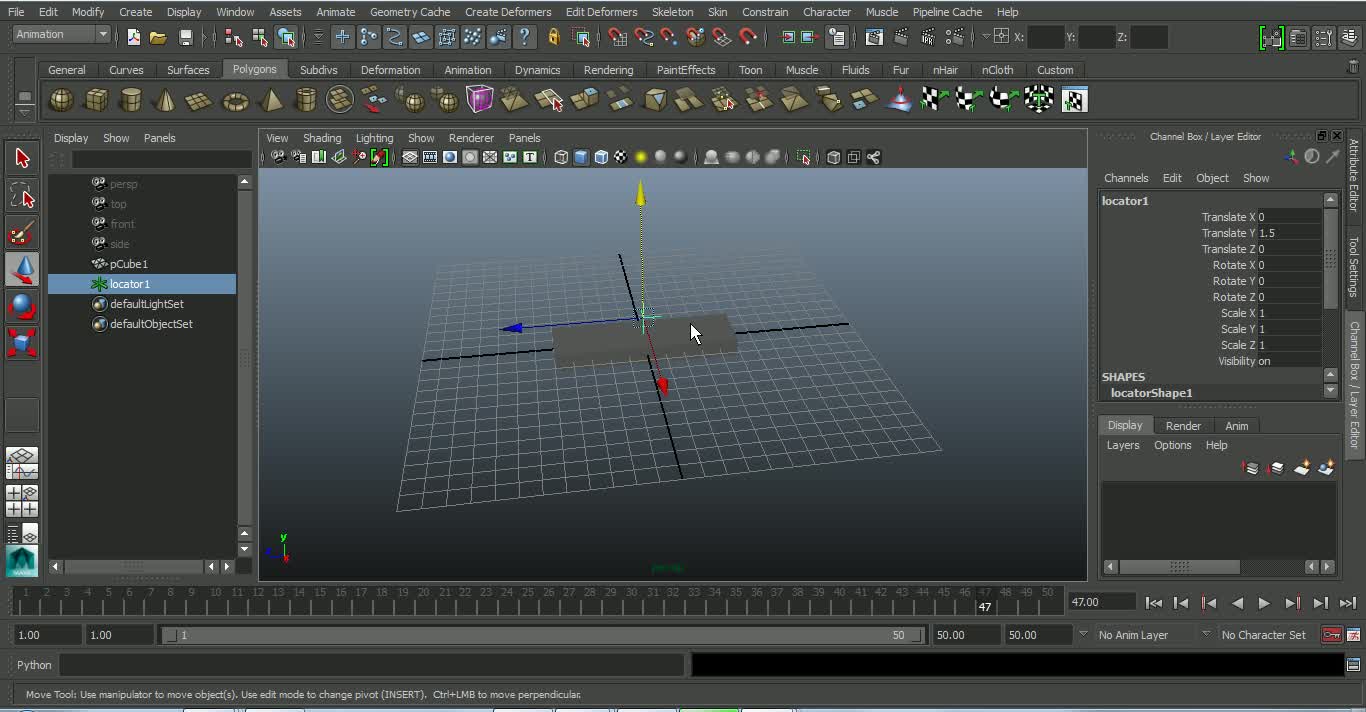
Task: Go to end of playback range
Action: [1347, 603]
